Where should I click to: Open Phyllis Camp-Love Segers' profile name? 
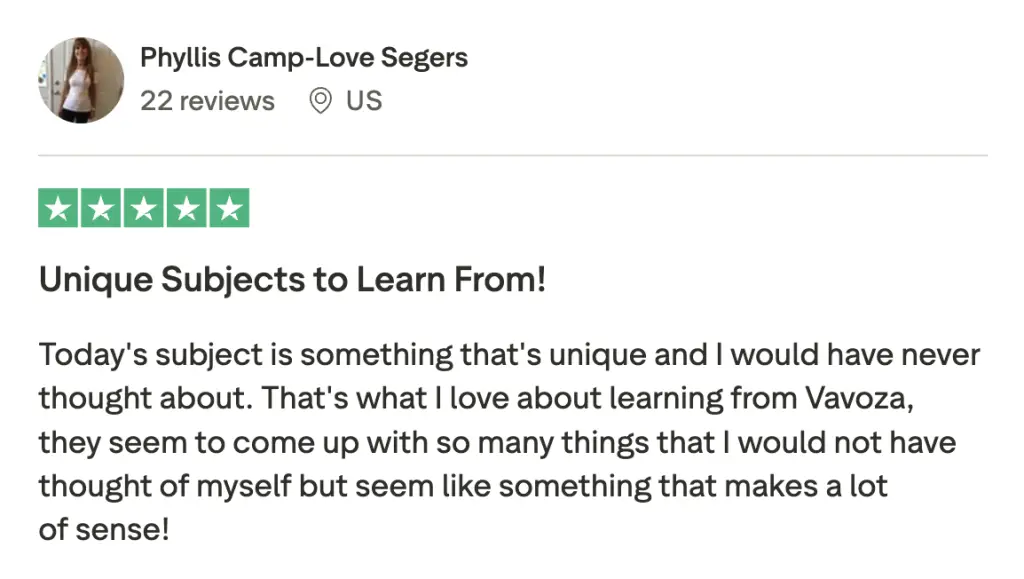click(303, 58)
